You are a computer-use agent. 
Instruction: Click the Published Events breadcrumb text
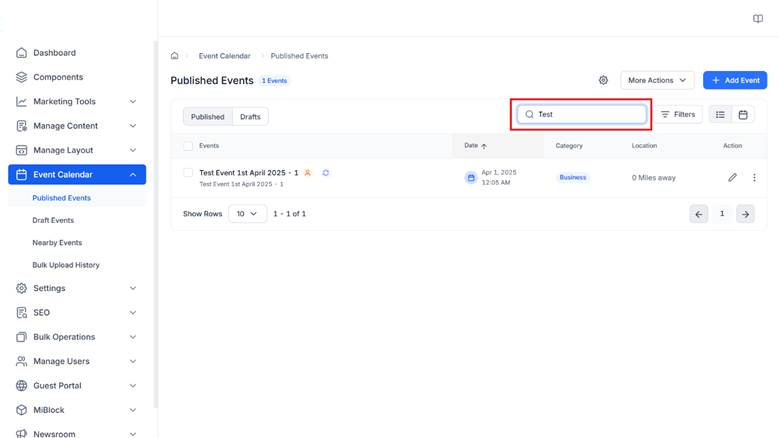pyautogui.click(x=299, y=56)
